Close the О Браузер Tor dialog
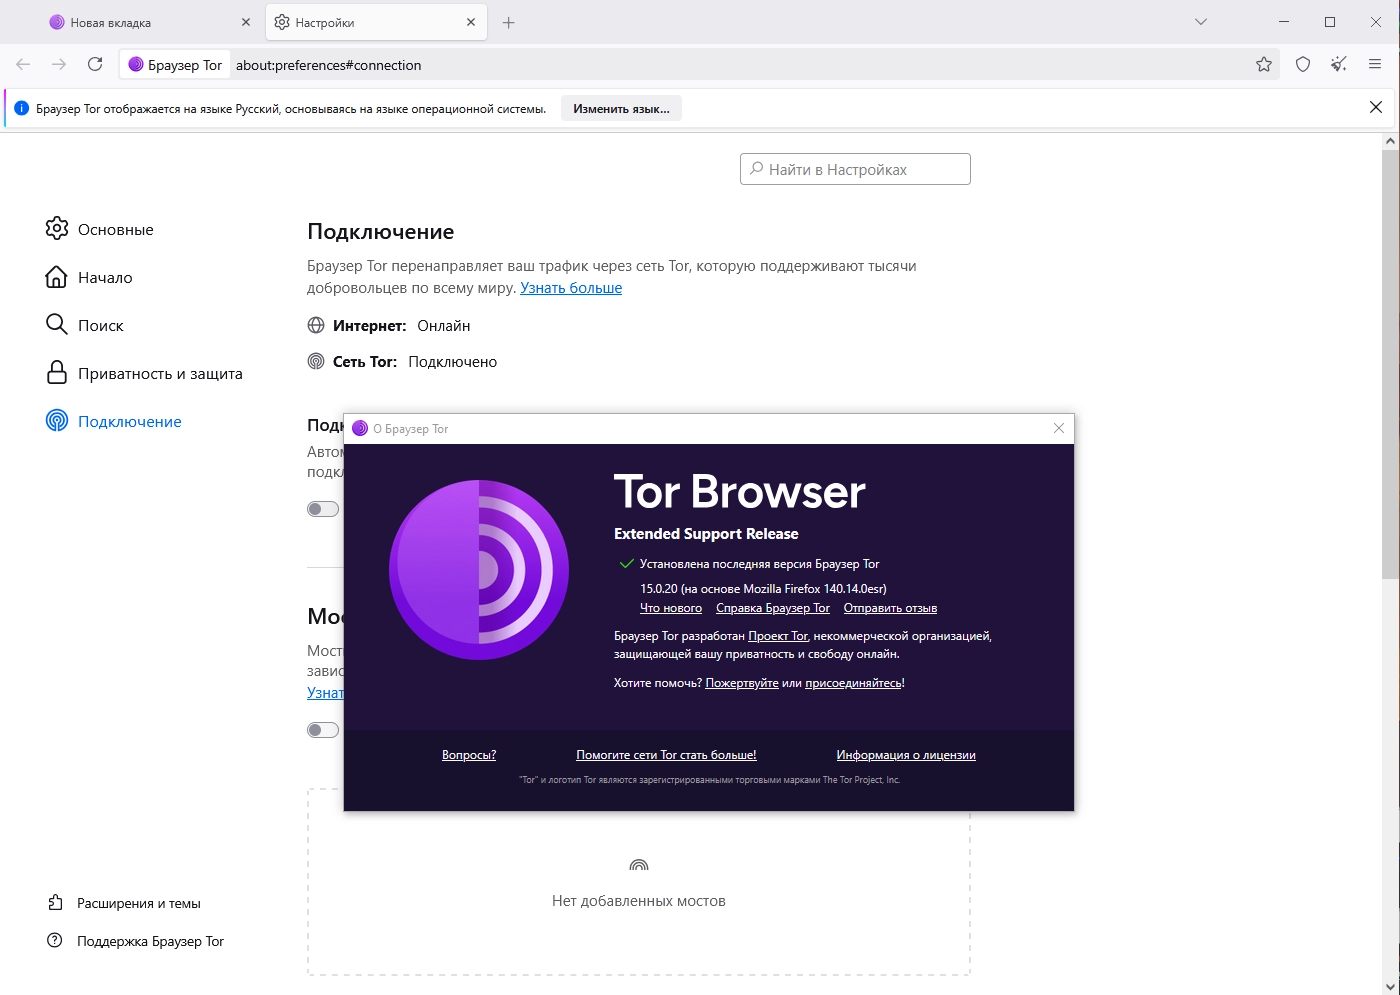 coord(1059,428)
